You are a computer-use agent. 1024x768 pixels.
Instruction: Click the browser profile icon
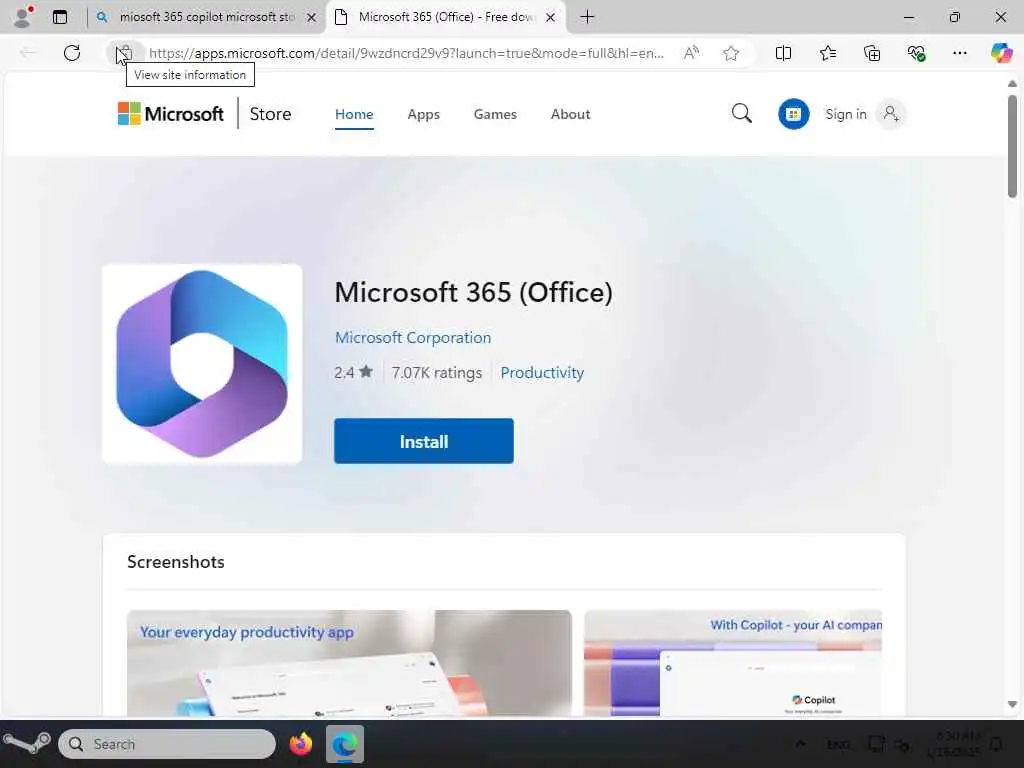(x=23, y=17)
